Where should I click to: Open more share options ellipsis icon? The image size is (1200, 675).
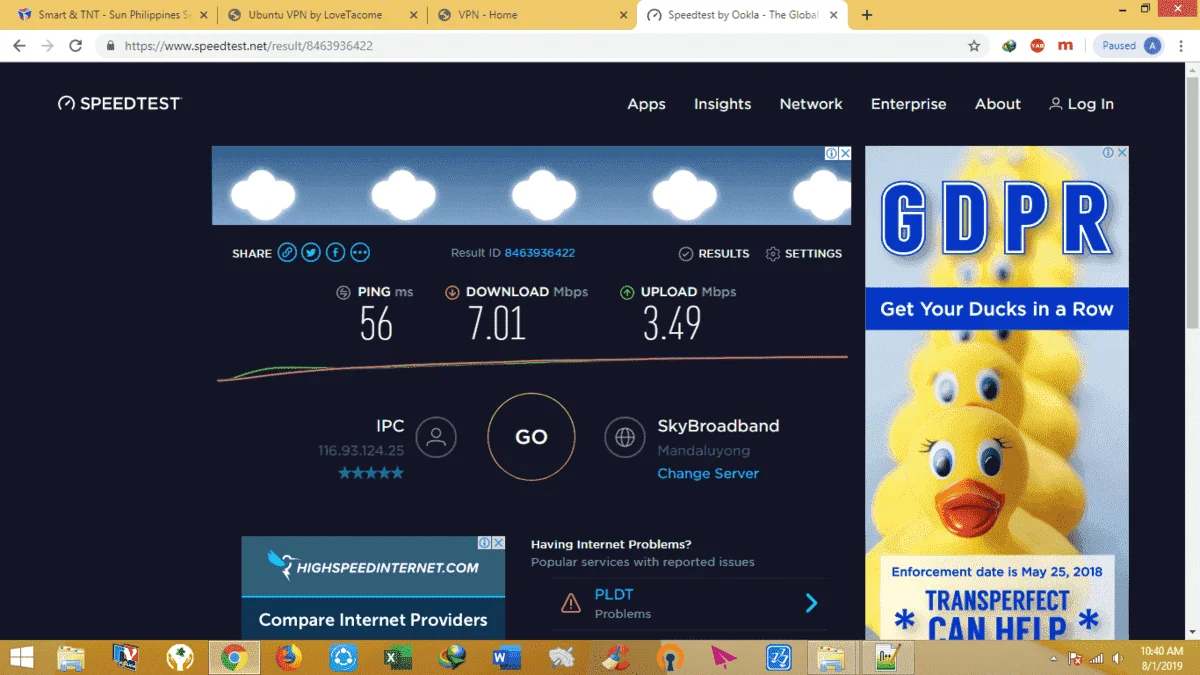360,253
